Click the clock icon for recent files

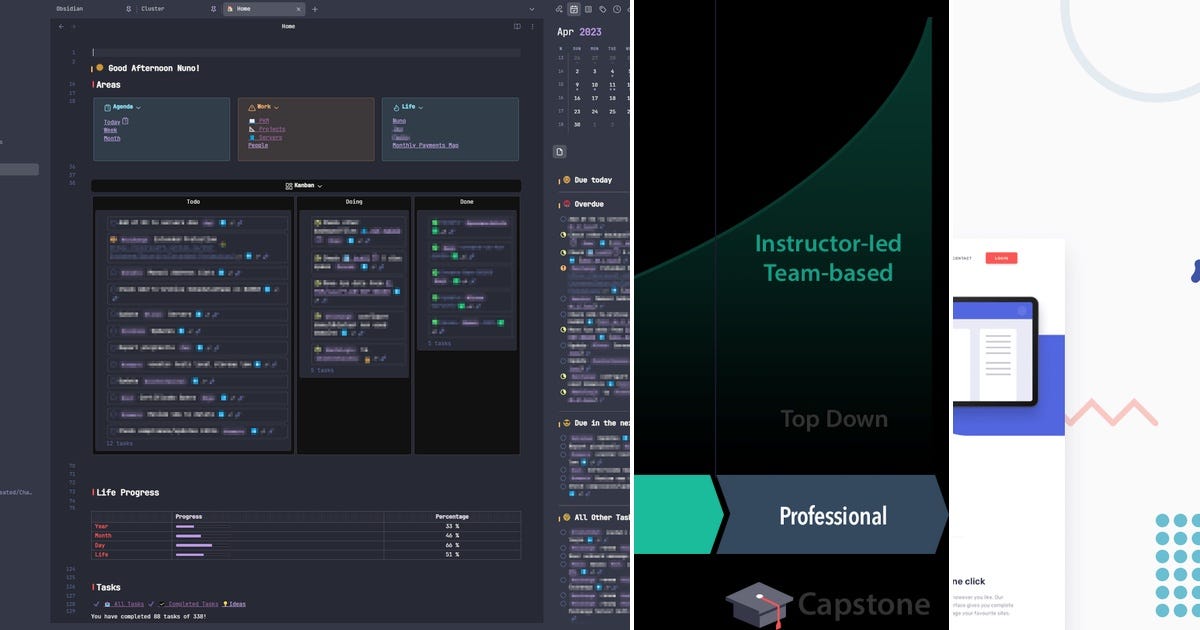[x=617, y=10]
